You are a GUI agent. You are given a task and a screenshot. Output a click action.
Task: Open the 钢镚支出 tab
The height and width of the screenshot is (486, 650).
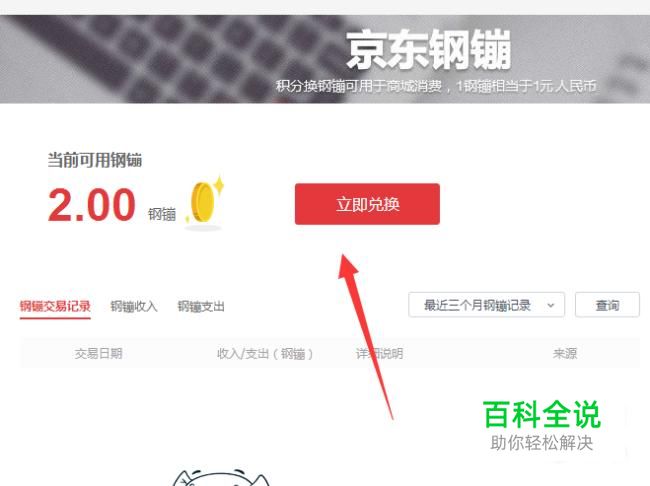click(201, 306)
